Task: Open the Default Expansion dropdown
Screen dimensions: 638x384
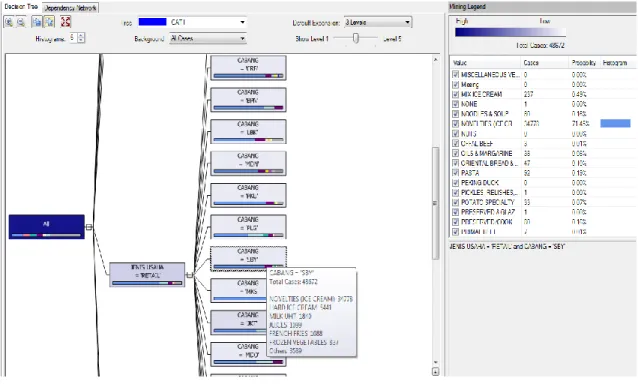Action: 378,22
